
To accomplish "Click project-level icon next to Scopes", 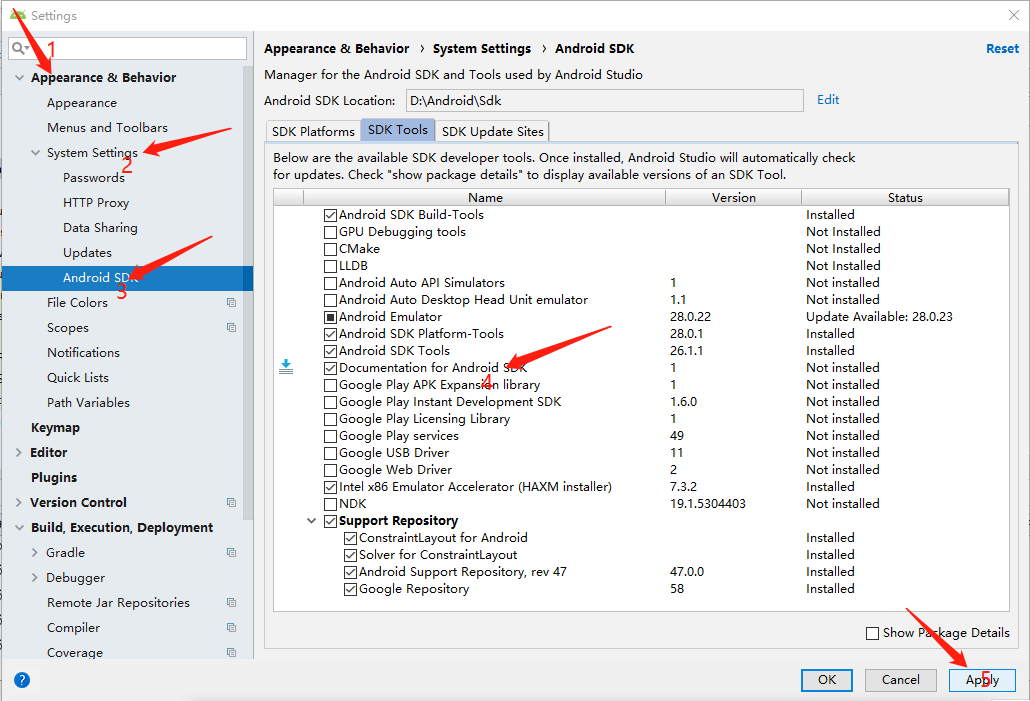I will [231, 328].
